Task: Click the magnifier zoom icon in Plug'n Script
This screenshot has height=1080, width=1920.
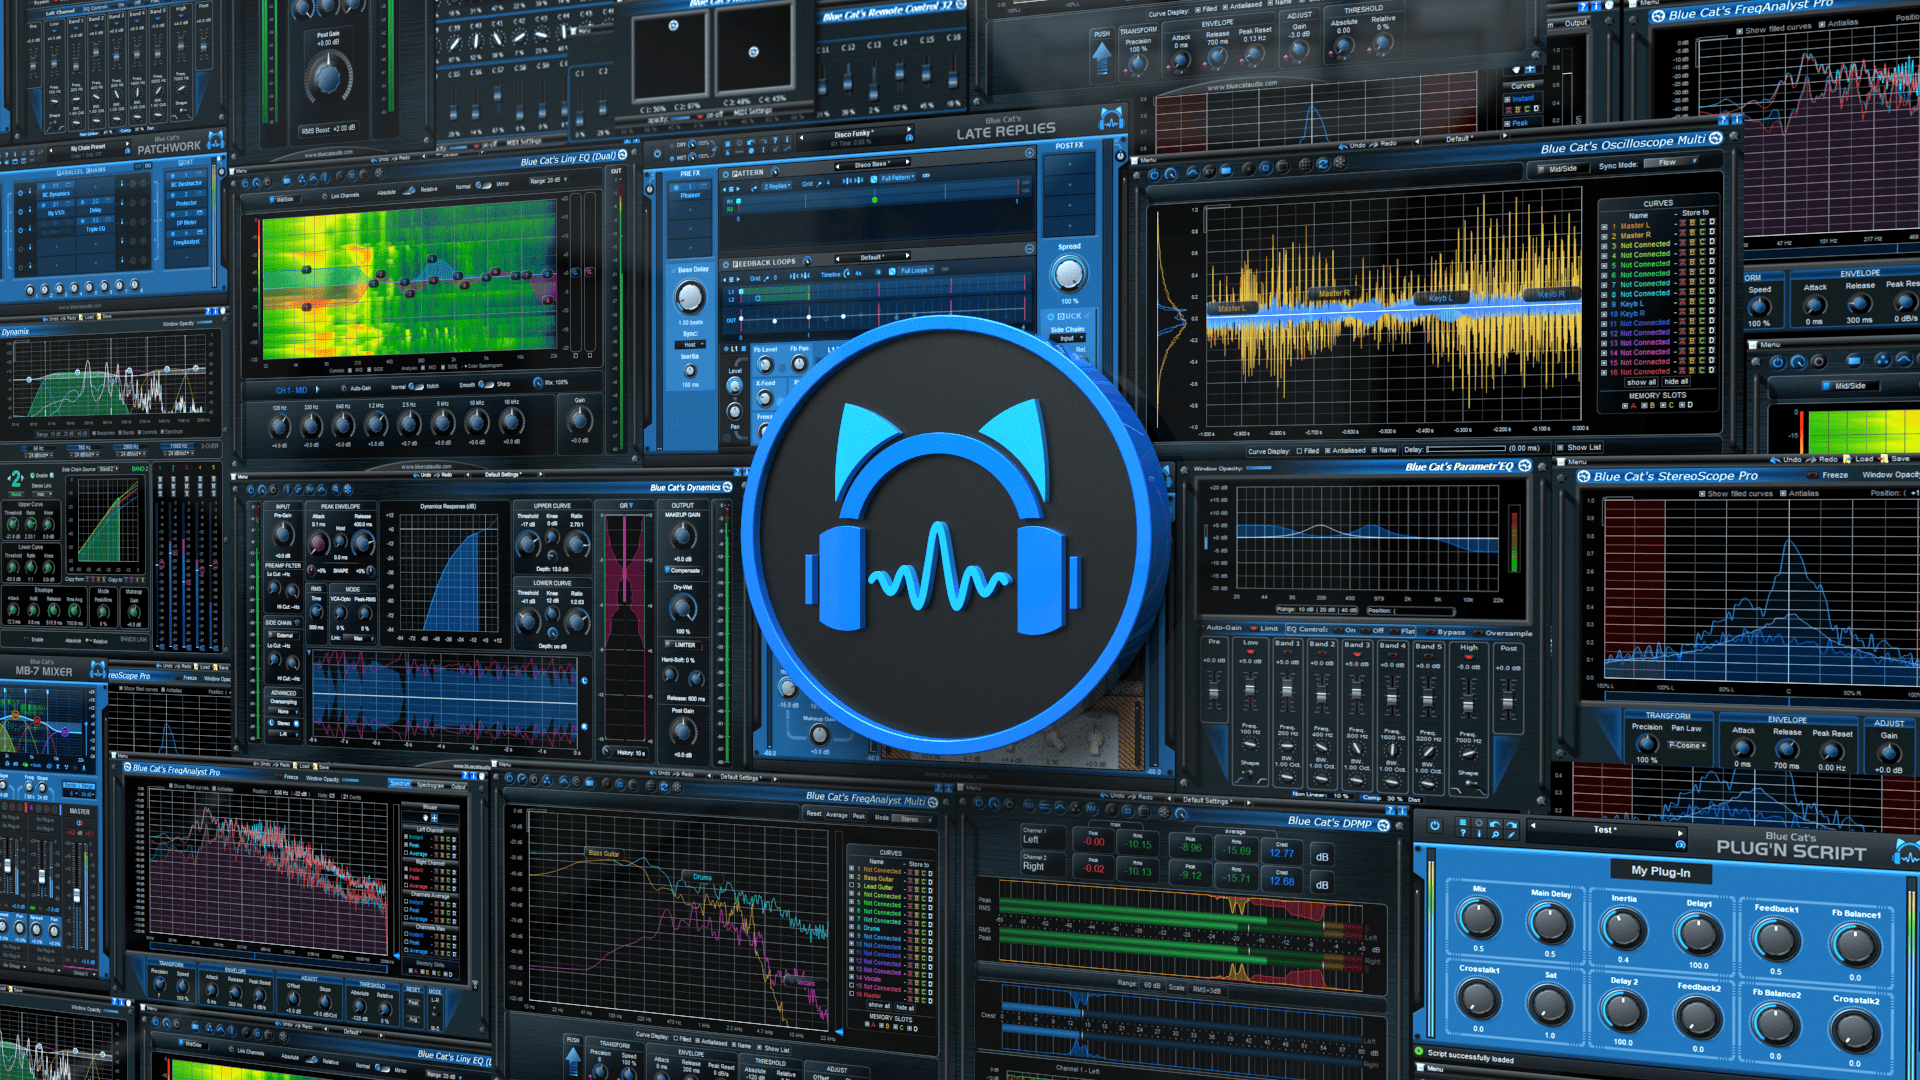Action: point(1495,835)
